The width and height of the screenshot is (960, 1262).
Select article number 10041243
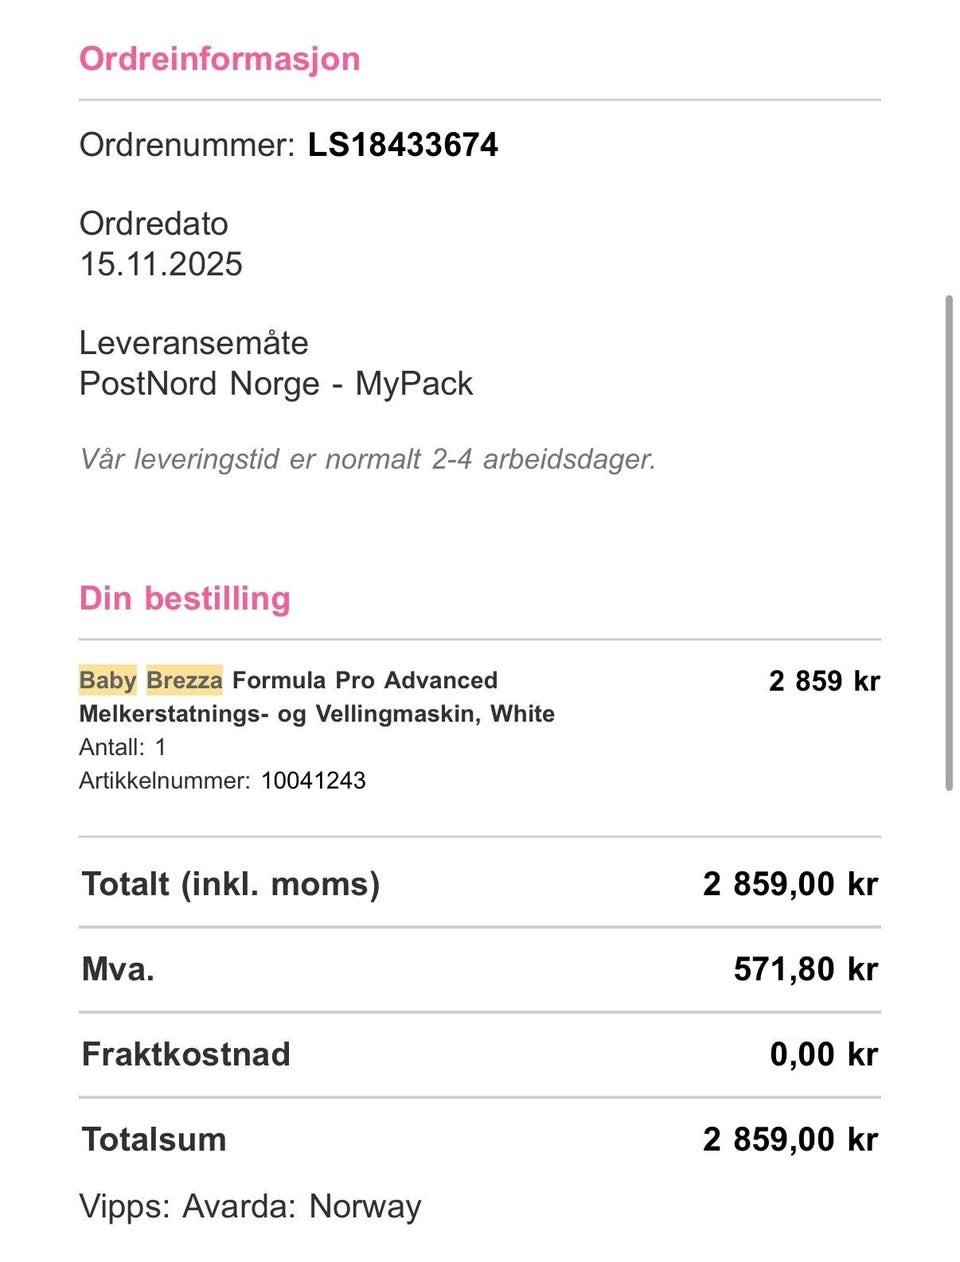click(x=313, y=781)
